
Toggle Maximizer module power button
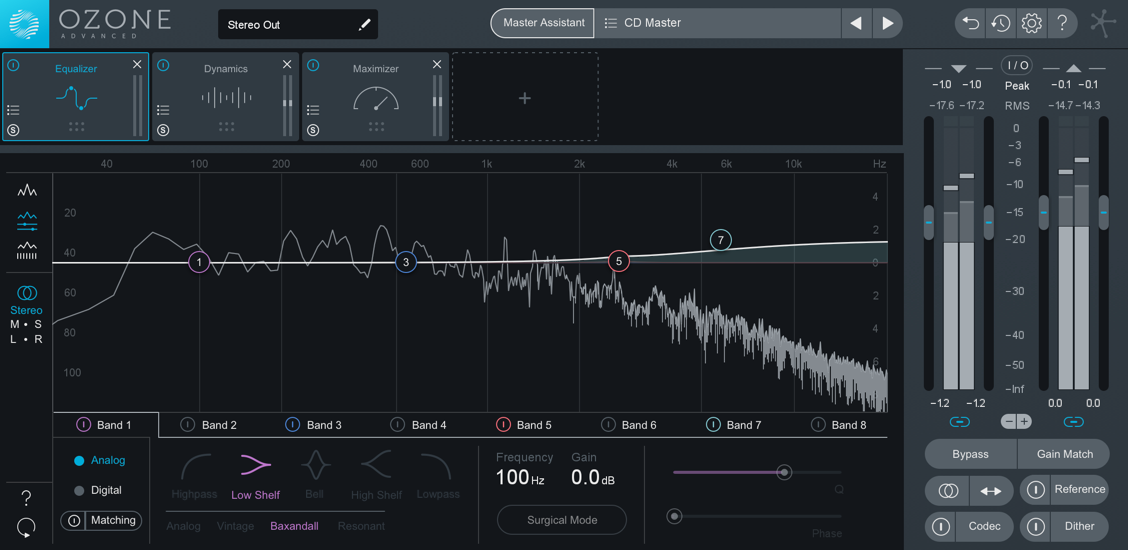(313, 65)
